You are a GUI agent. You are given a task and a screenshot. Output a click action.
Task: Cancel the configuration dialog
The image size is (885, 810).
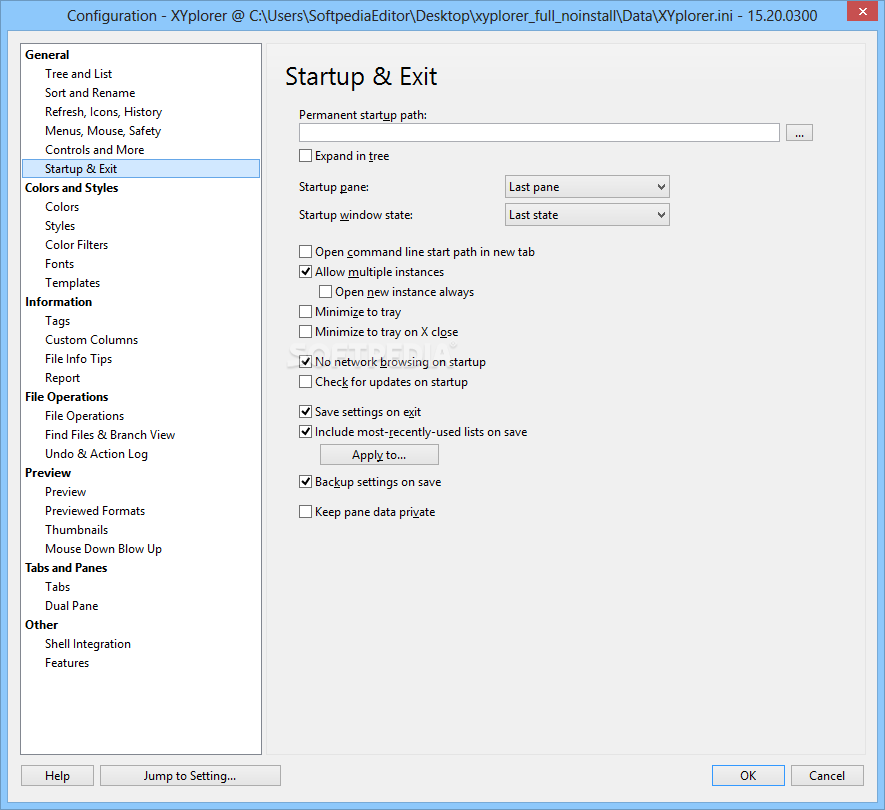827,776
